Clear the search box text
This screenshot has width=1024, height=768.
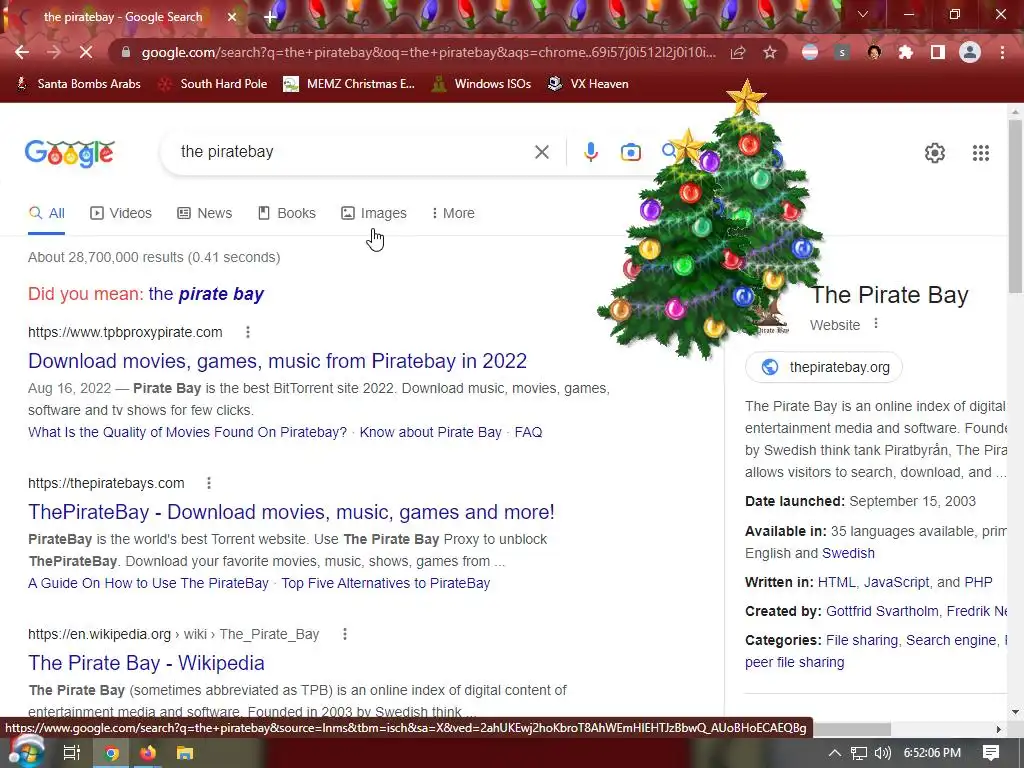coord(541,152)
